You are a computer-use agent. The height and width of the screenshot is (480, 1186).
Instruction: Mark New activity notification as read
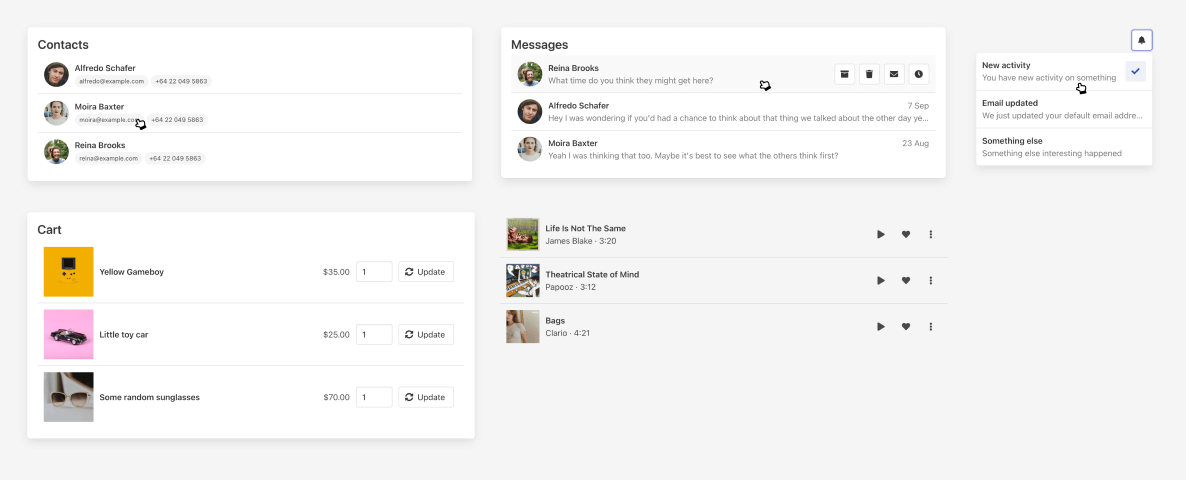pyautogui.click(x=1135, y=71)
